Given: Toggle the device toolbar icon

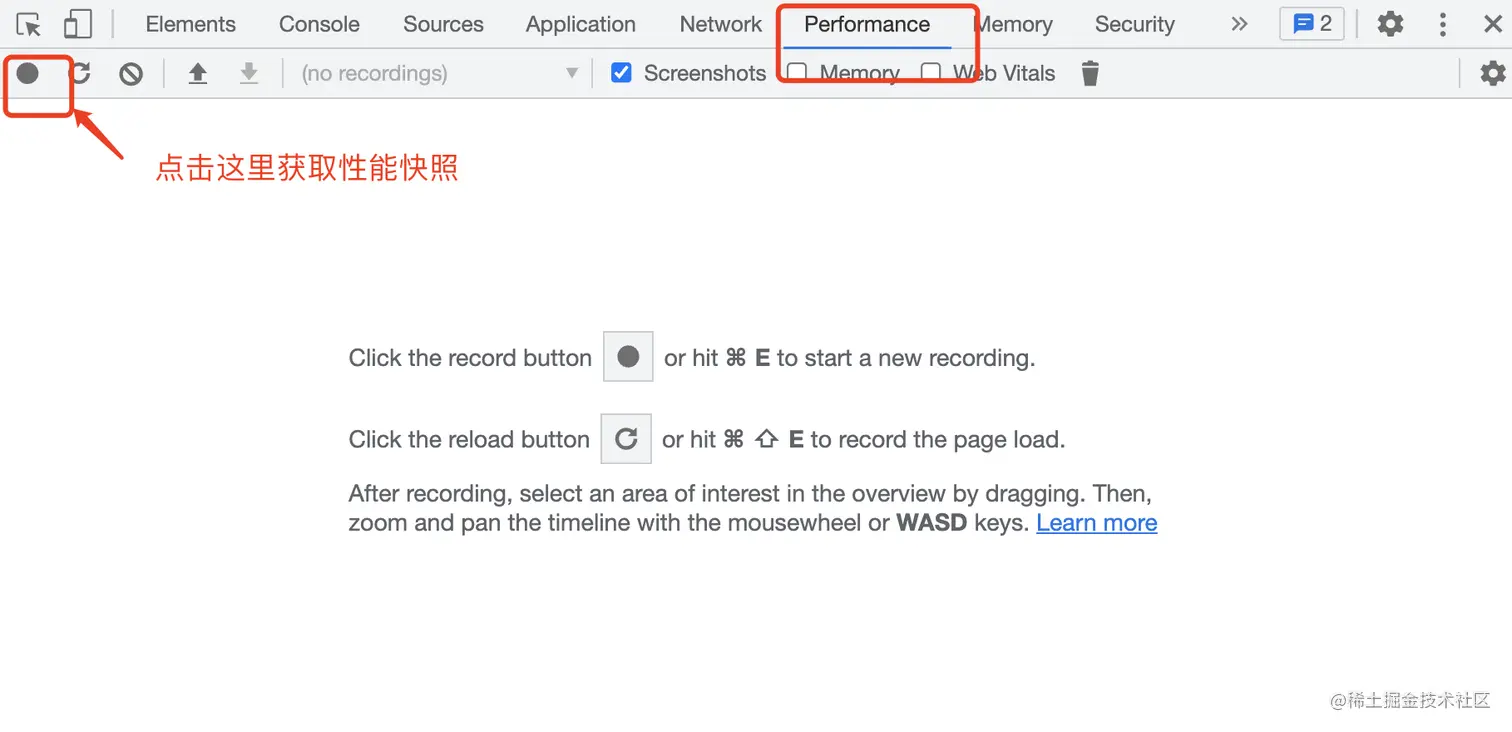Looking at the screenshot, I should [x=77, y=24].
